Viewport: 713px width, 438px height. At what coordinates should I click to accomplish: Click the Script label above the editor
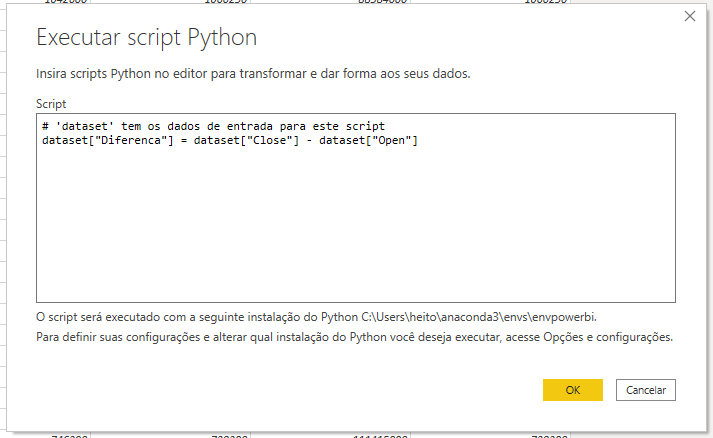[50, 103]
